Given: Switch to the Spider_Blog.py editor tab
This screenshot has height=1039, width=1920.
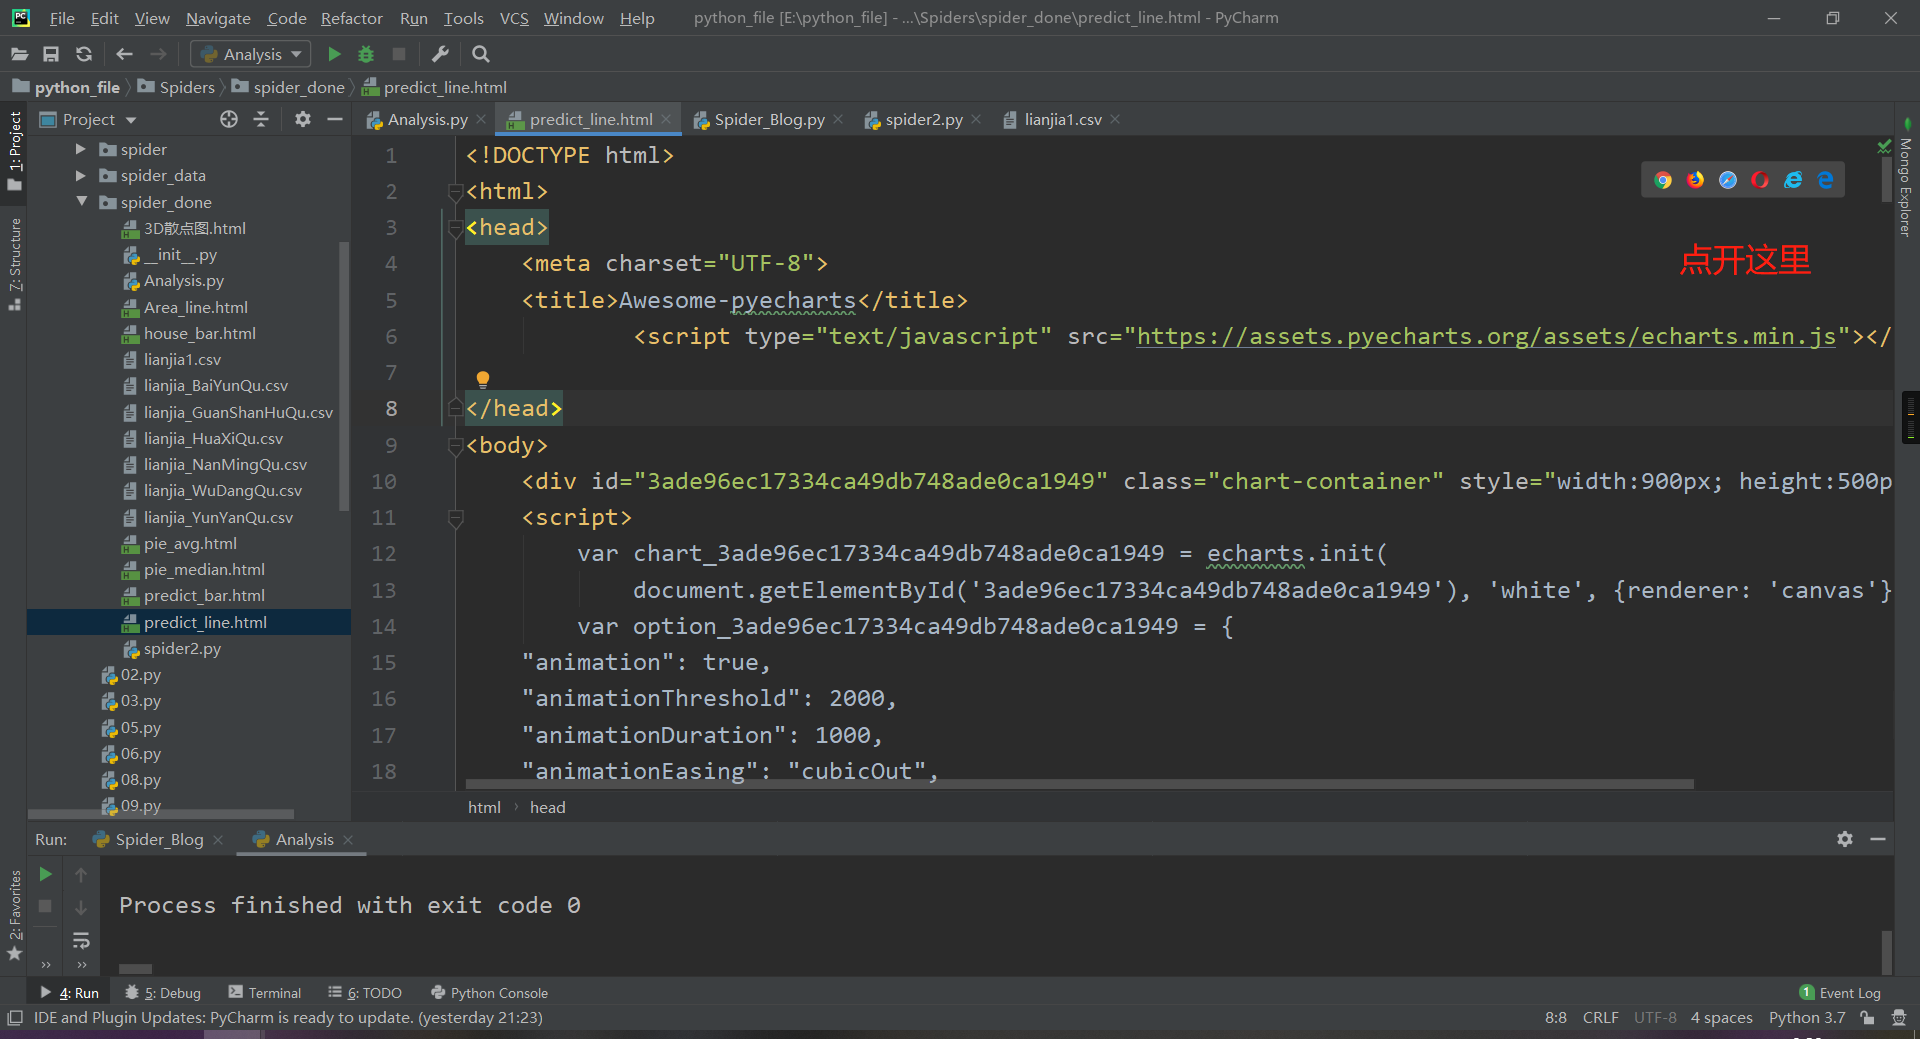Looking at the screenshot, I should pyautogui.click(x=769, y=119).
